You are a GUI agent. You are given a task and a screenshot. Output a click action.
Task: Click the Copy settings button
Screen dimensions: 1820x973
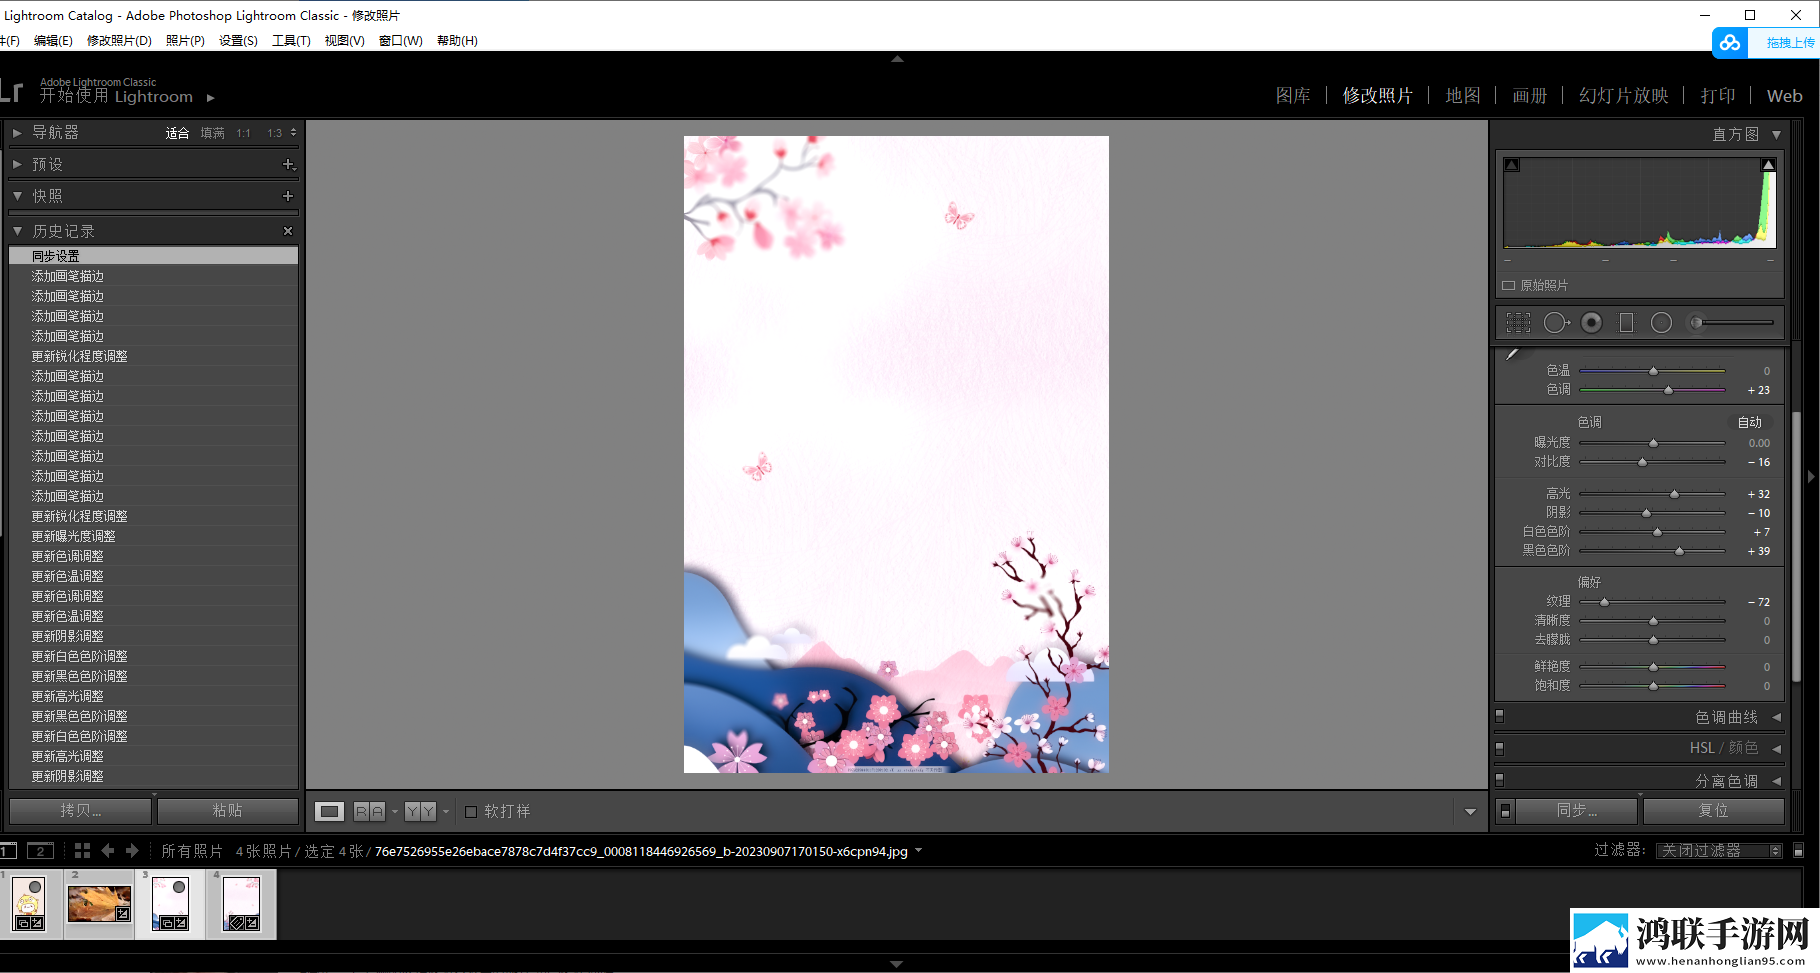(x=81, y=811)
